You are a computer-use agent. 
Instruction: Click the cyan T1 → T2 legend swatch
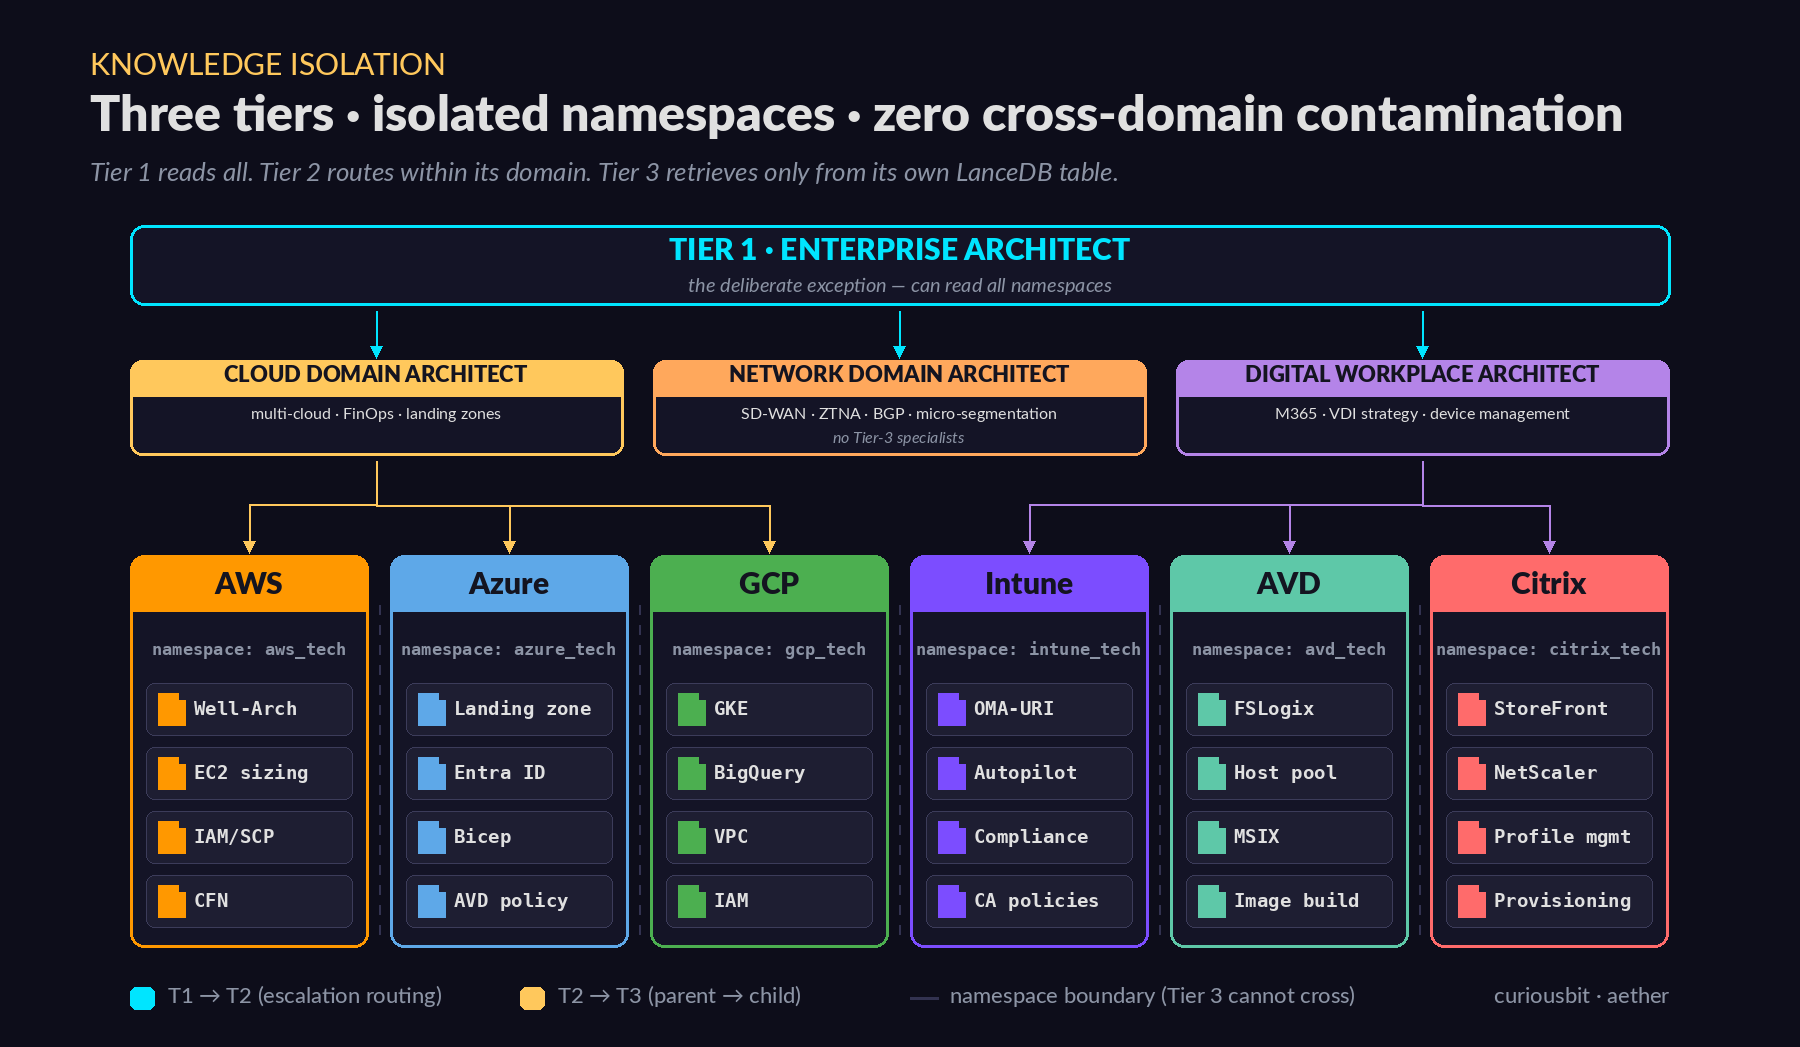coord(143,997)
